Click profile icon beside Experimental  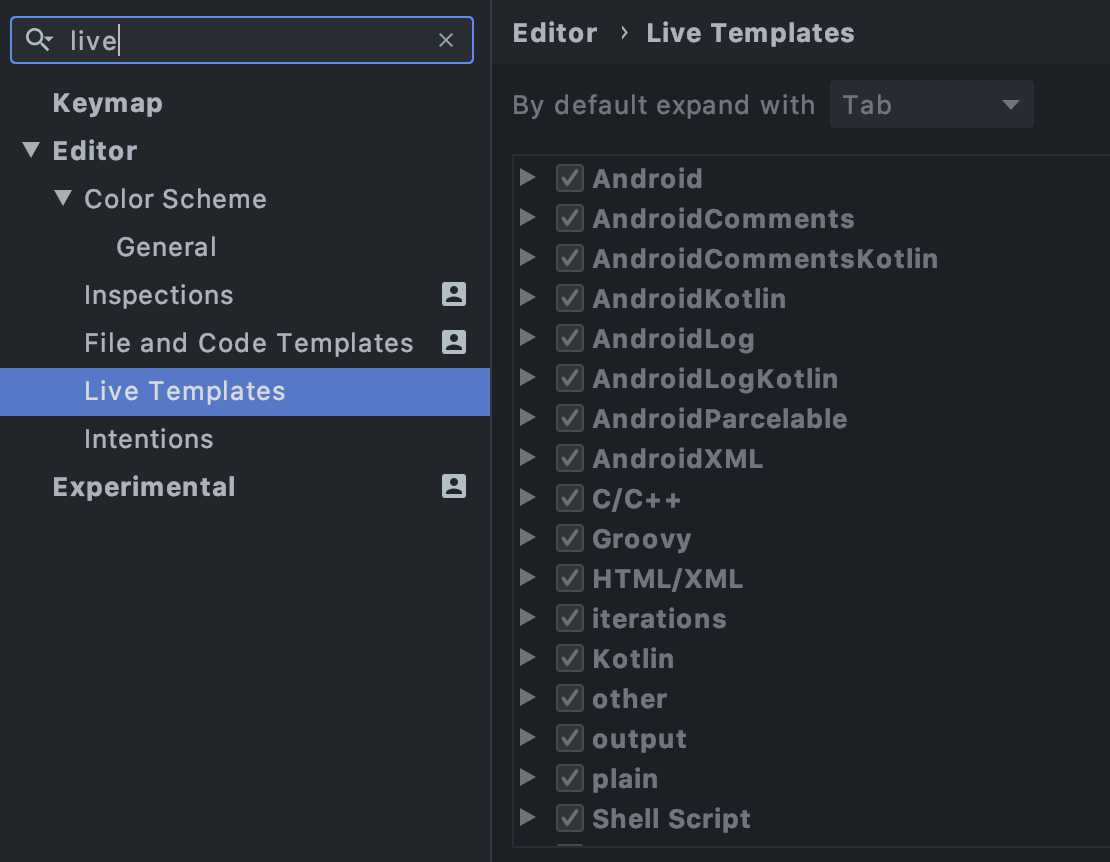[454, 486]
